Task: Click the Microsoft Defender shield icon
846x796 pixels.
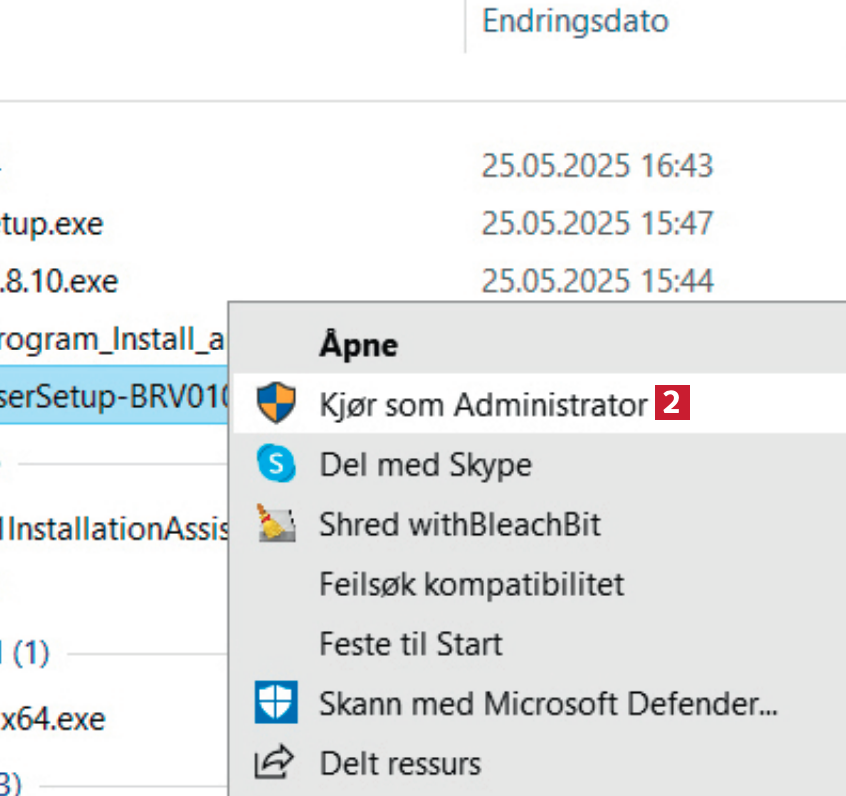Action: pos(275,704)
